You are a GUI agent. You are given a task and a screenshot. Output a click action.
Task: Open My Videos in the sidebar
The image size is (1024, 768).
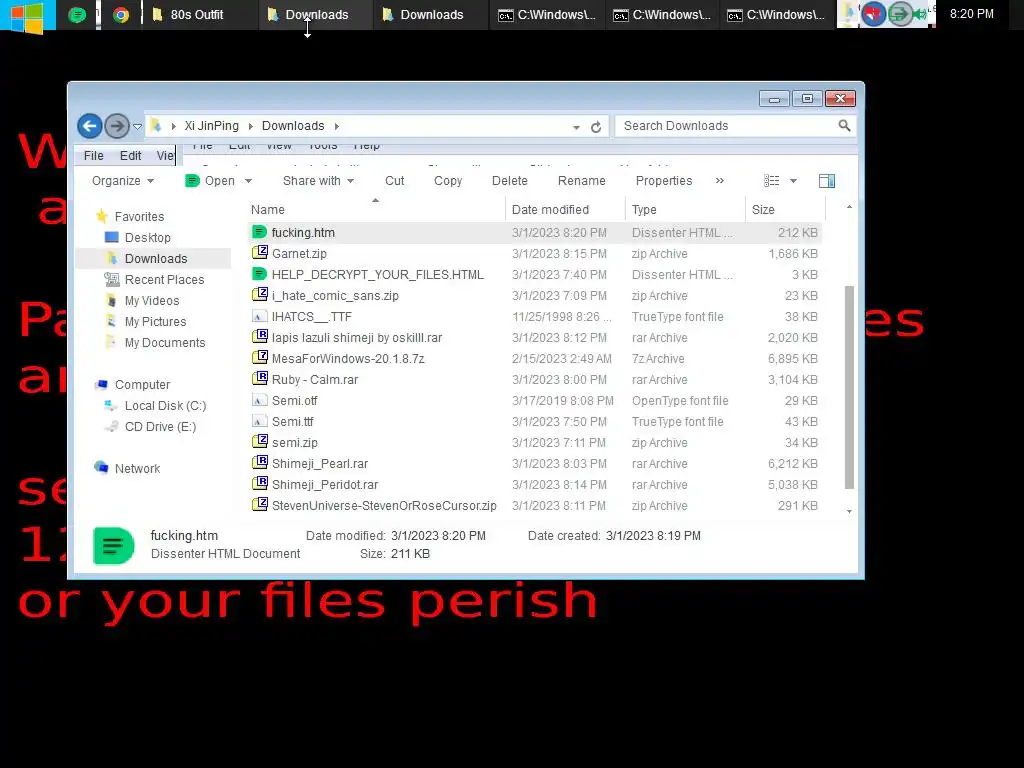coord(152,300)
